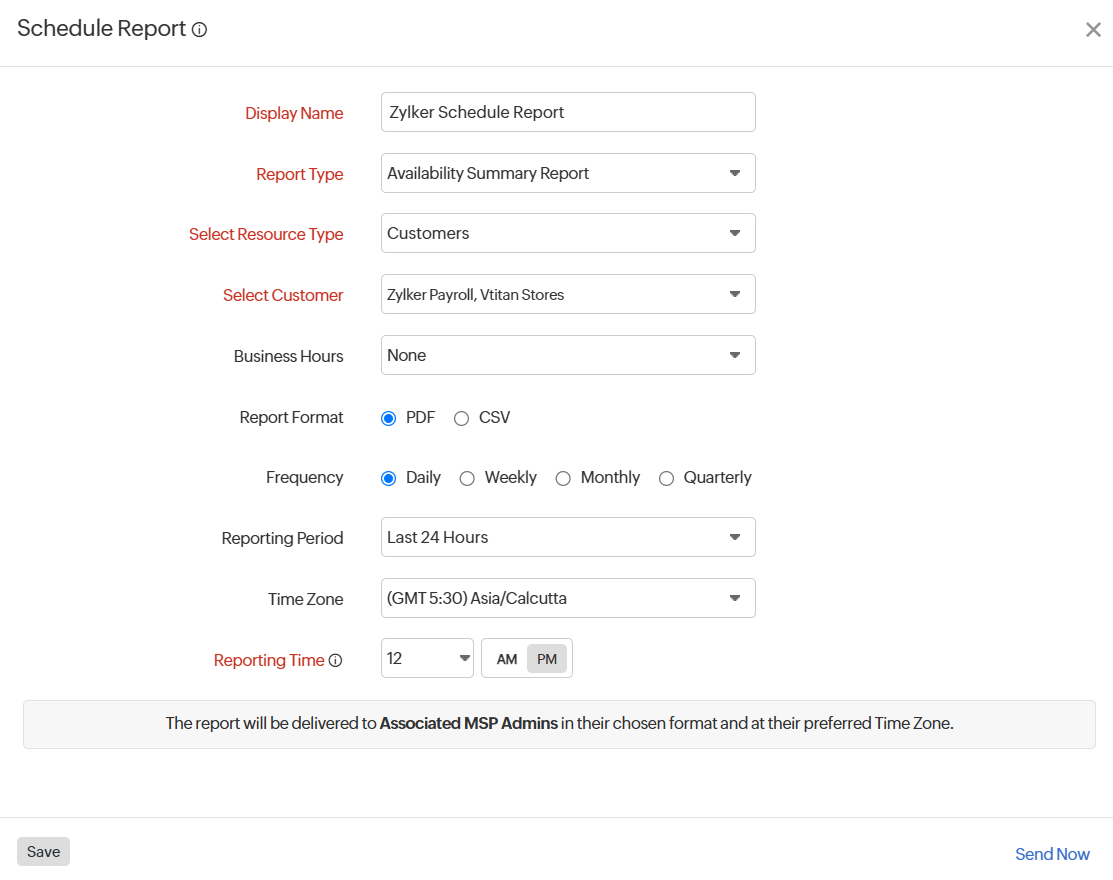Click the info icon next to Reporting Time
1113x880 pixels.
(x=336, y=660)
